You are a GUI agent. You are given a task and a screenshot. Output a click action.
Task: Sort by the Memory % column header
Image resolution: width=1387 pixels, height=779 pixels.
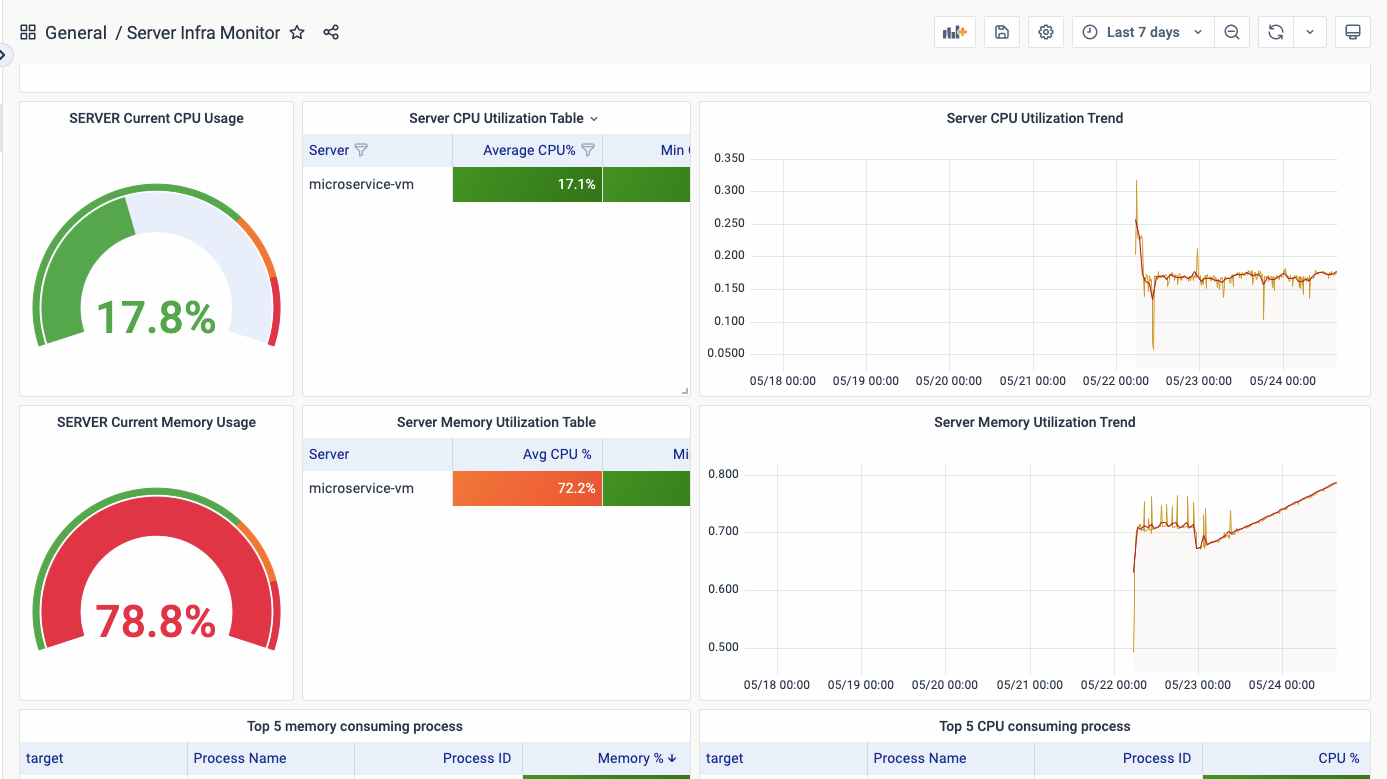click(x=630, y=758)
